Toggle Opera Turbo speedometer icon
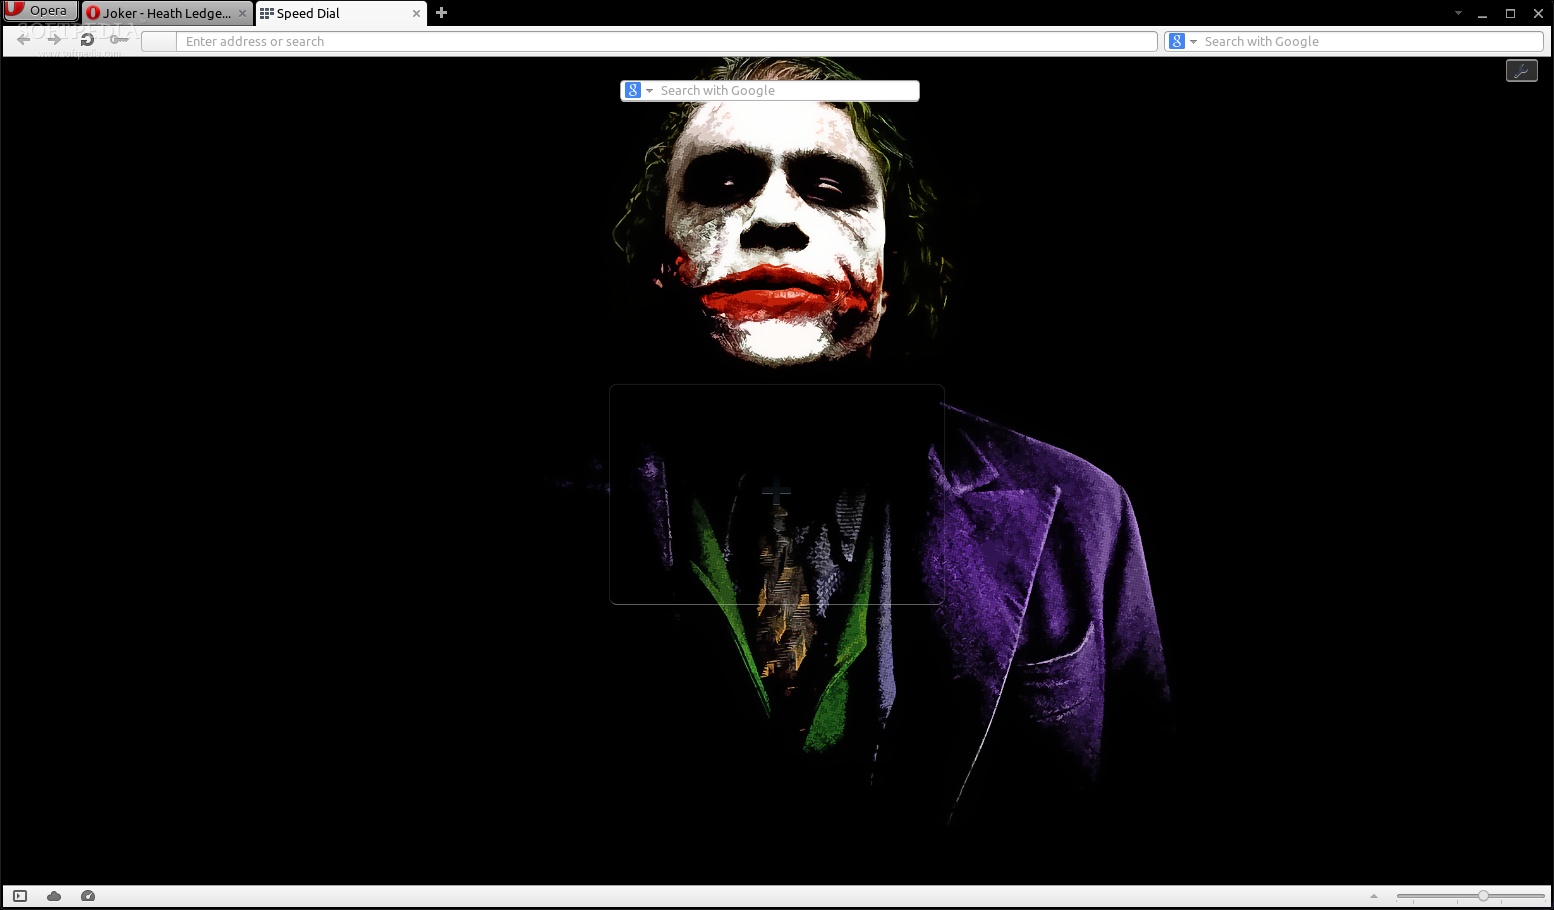Image resolution: width=1554 pixels, height=910 pixels. (88, 896)
